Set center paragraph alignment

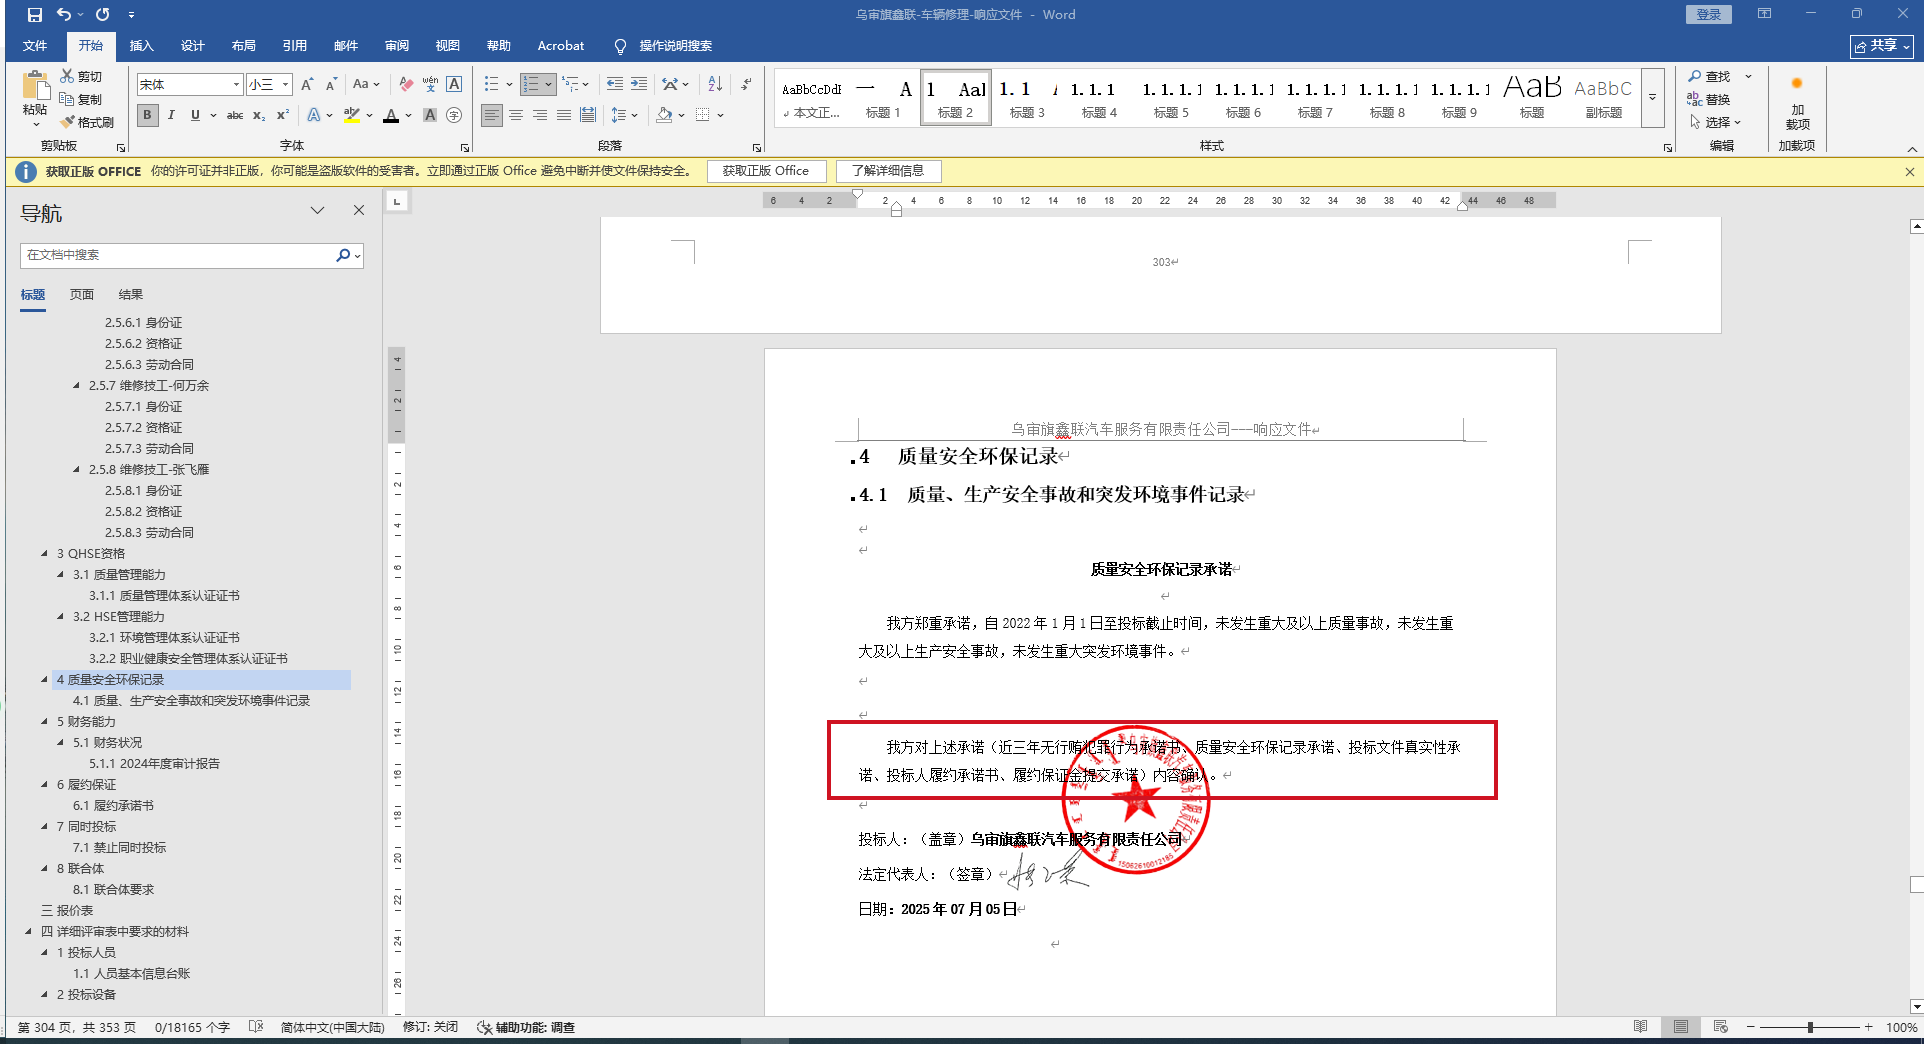516,115
